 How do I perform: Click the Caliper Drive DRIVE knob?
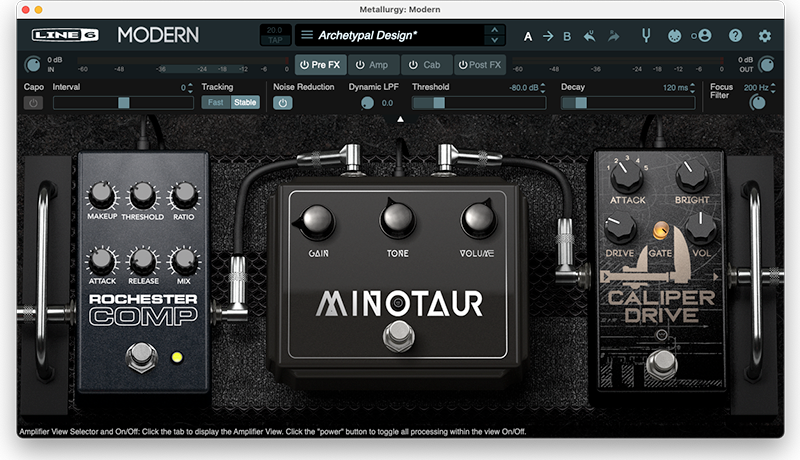coord(620,228)
